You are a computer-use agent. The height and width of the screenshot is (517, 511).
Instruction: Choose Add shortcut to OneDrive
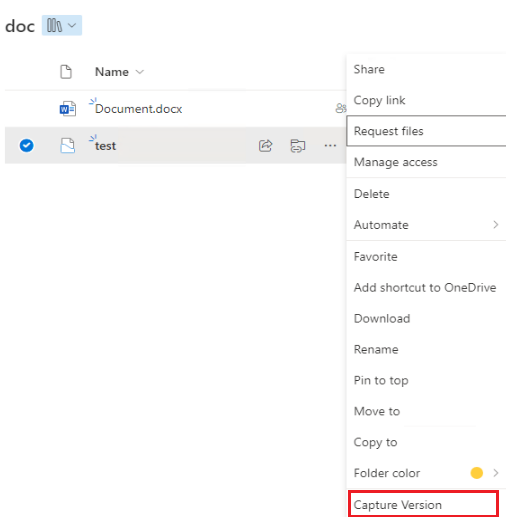pyautogui.click(x=425, y=287)
